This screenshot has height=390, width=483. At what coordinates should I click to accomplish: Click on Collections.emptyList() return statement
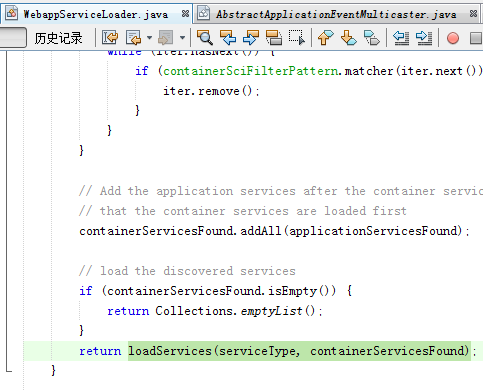214,311
